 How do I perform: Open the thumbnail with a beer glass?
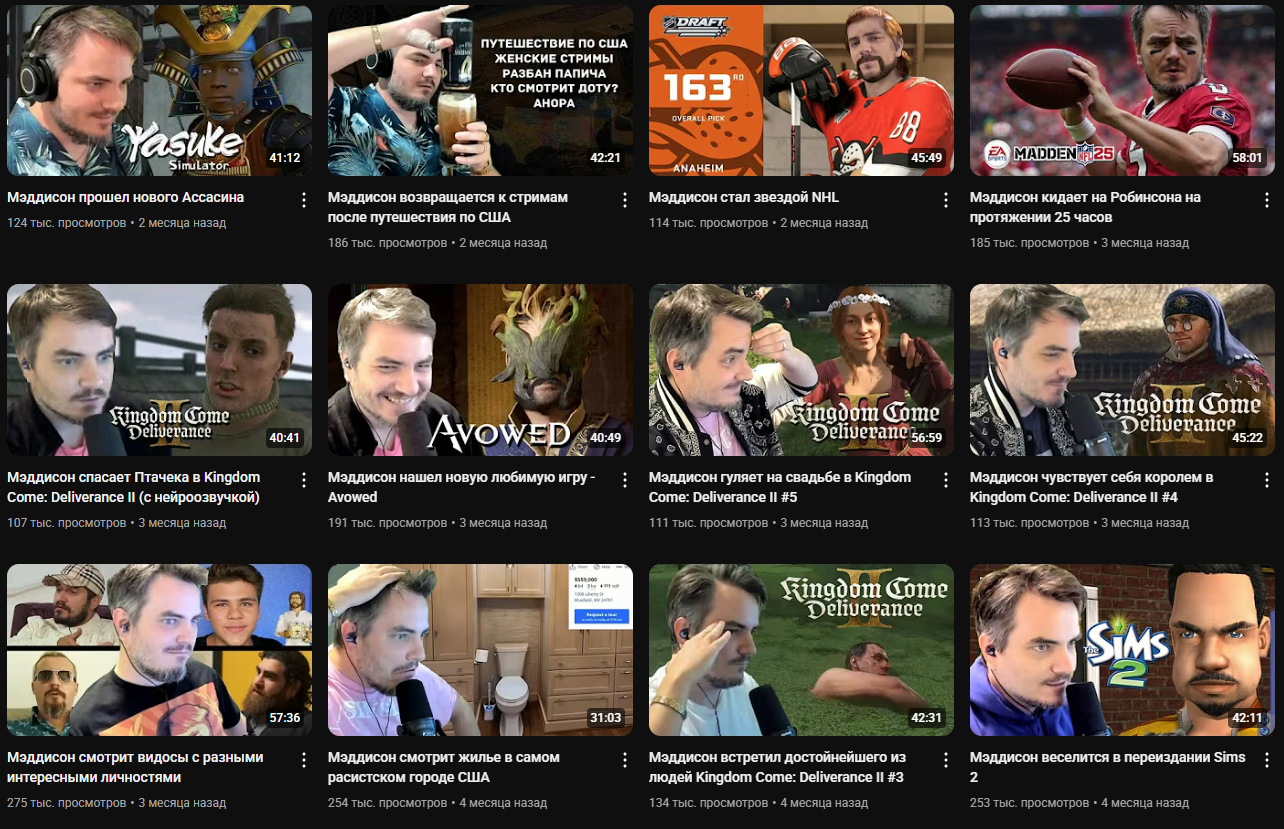(480, 90)
